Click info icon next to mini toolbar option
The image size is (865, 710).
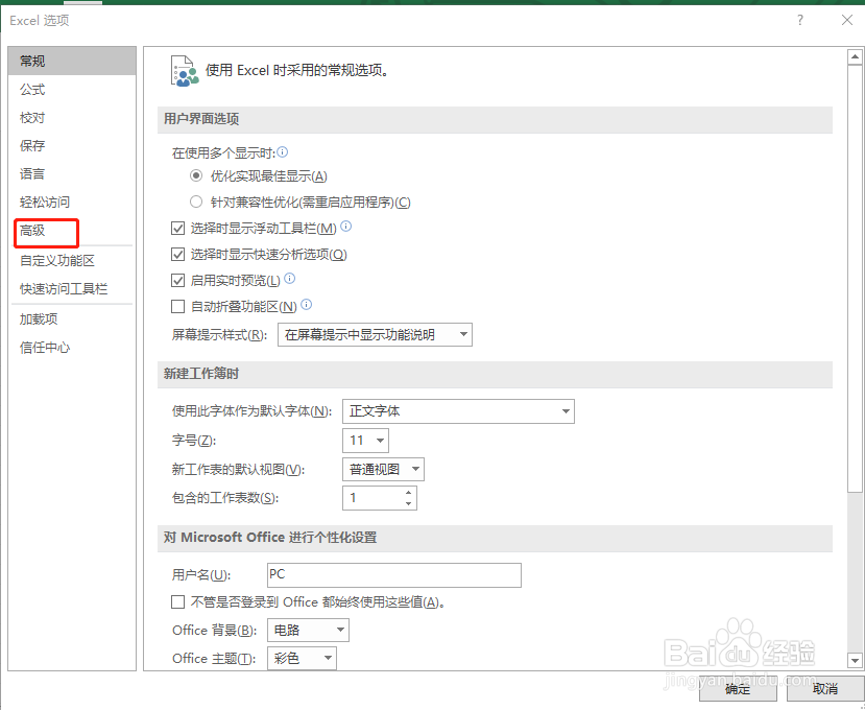346,226
